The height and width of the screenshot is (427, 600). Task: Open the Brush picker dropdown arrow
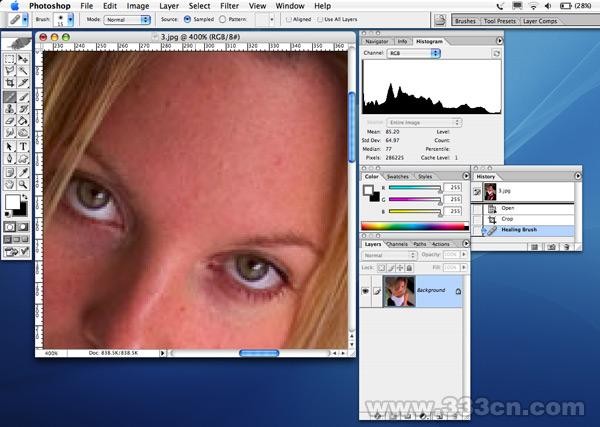pyautogui.click(x=72, y=19)
